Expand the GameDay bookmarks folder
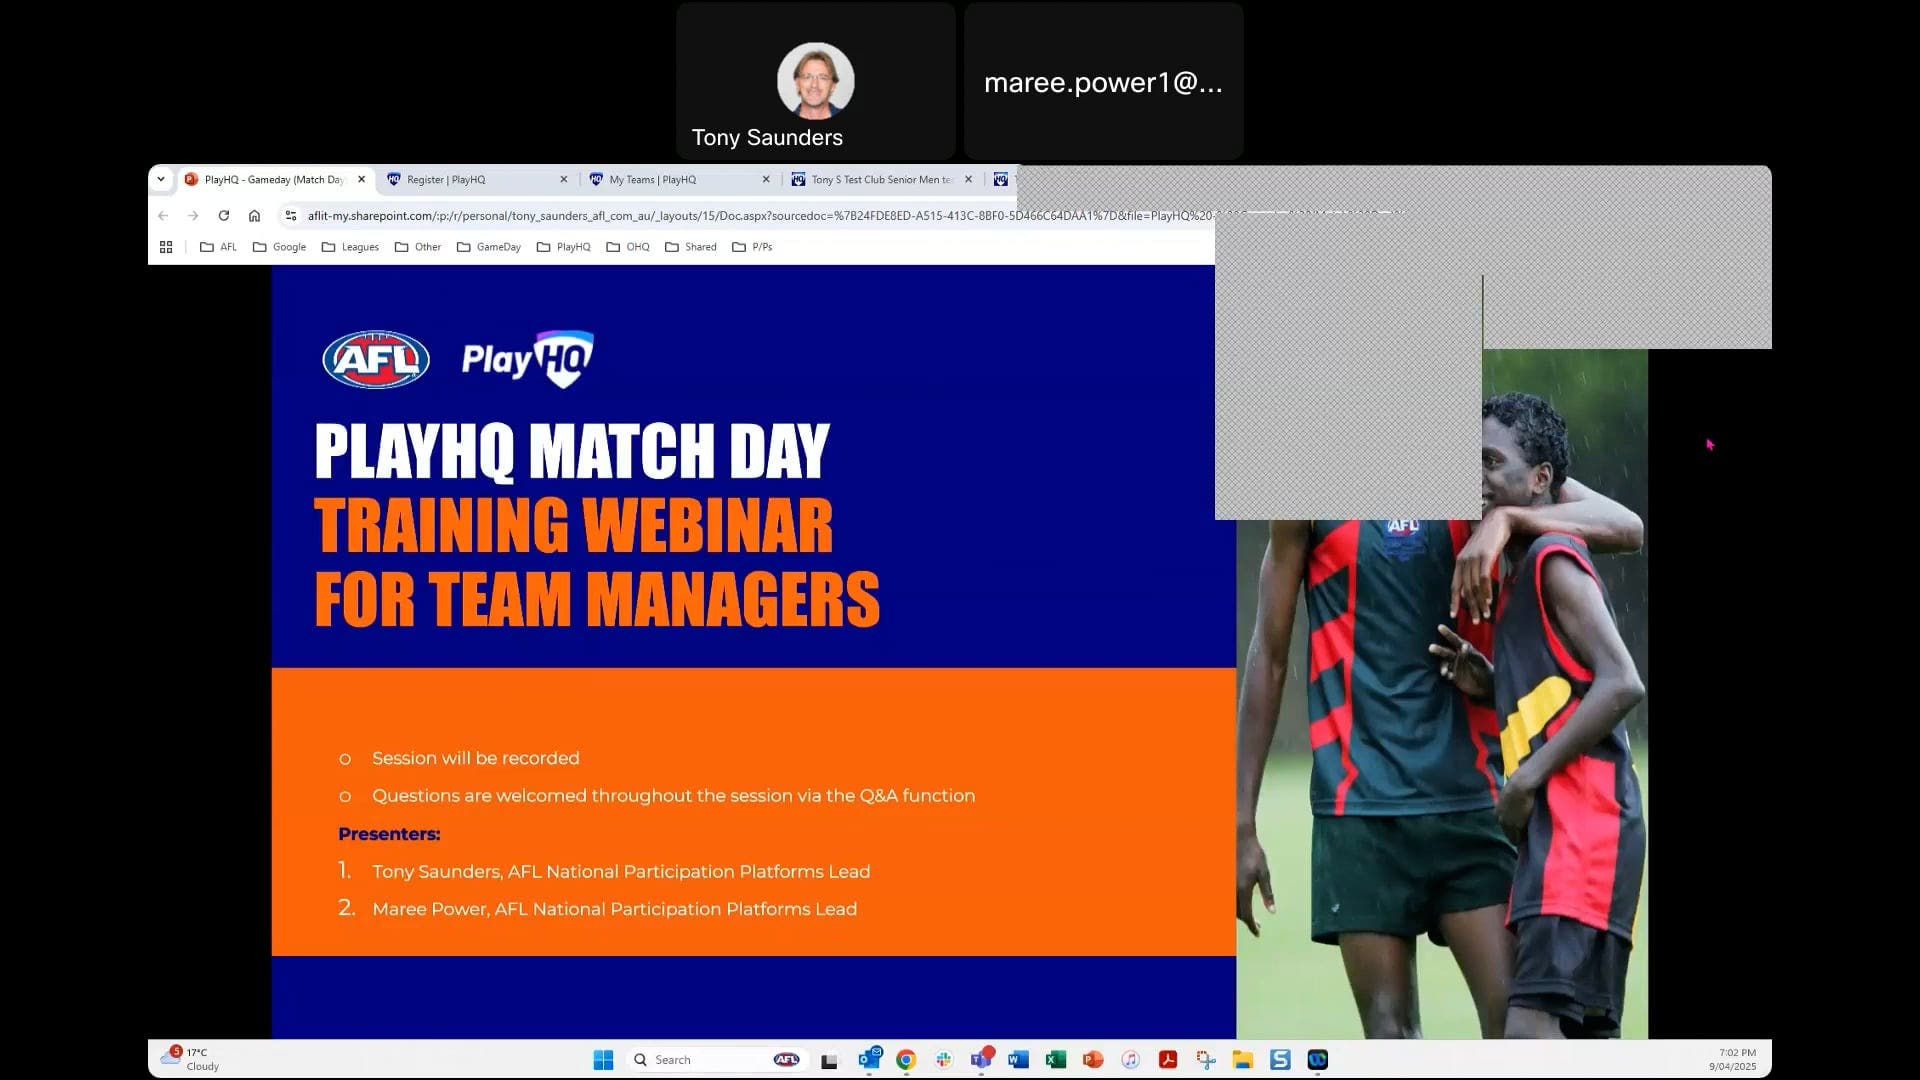This screenshot has height=1080, width=1920. [x=489, y=247]
